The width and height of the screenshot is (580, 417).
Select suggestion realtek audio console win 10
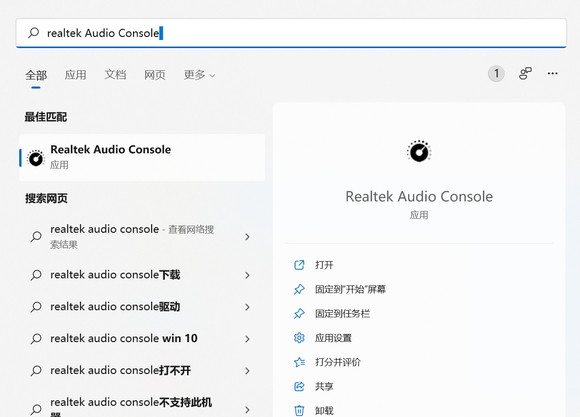(x=142, y=339)
